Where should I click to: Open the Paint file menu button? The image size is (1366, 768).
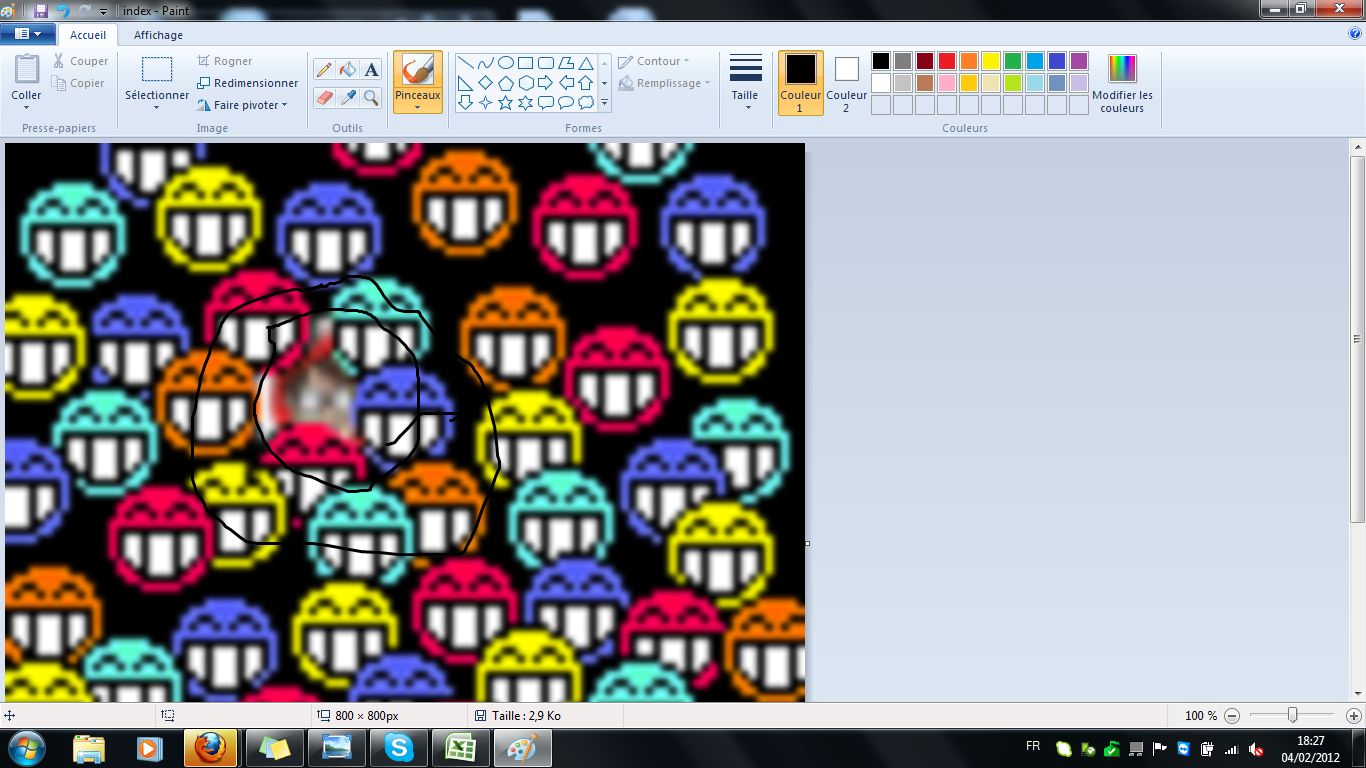coord(28,34)
